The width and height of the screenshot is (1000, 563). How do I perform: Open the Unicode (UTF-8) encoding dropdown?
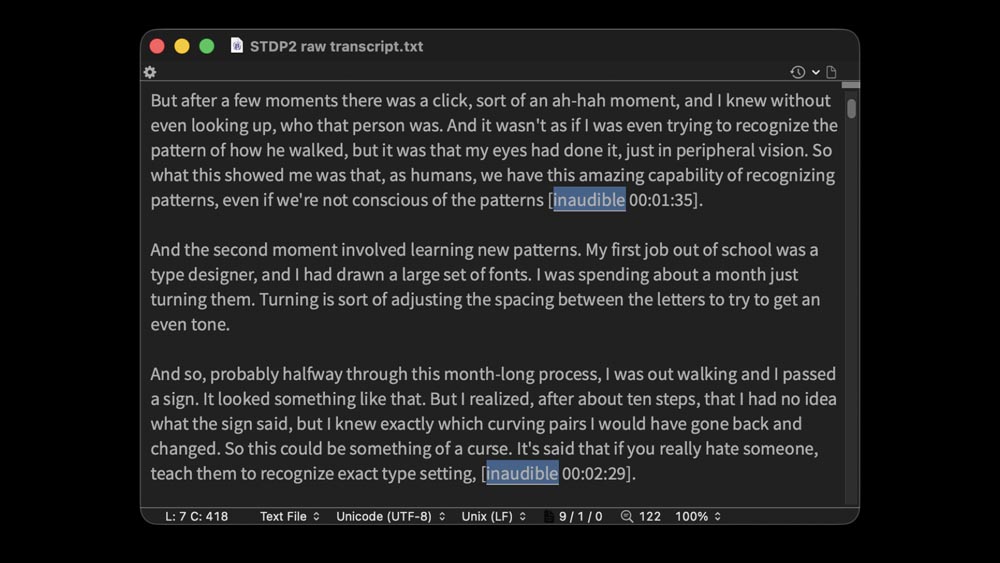(390, 516)
